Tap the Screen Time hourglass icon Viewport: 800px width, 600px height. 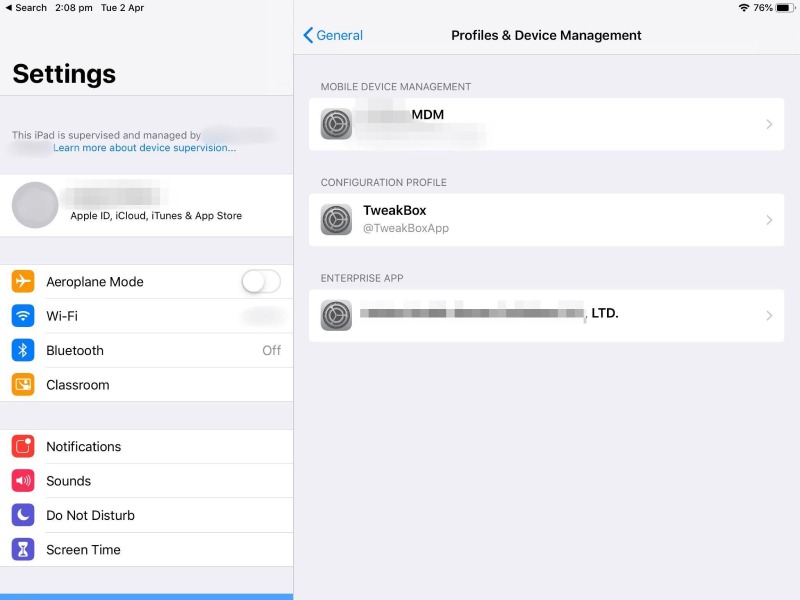[23, 550]
